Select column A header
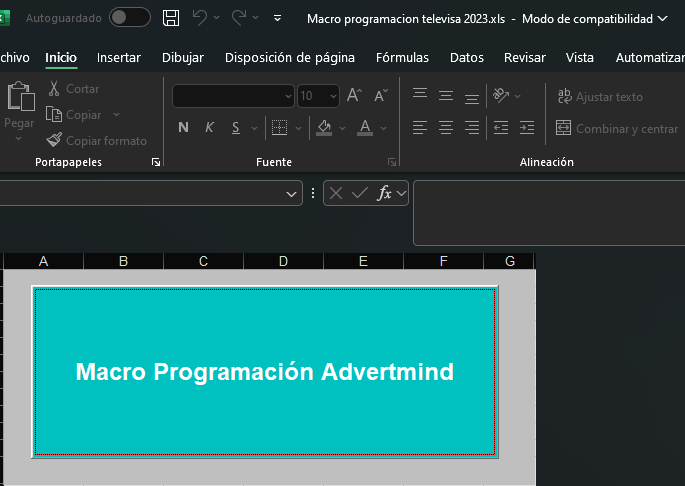 (43, 261)
